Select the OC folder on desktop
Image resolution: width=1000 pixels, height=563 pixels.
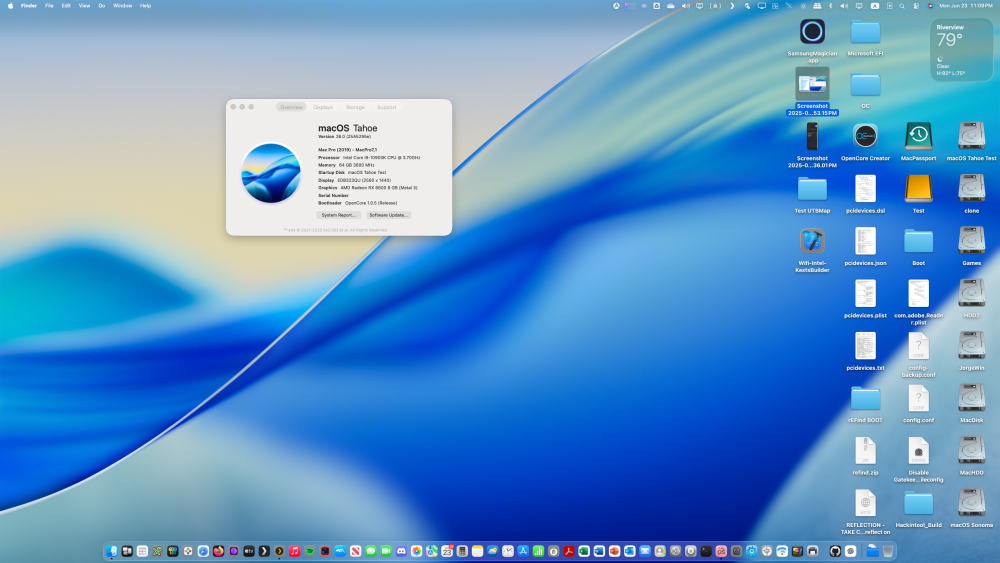point(865,84)
